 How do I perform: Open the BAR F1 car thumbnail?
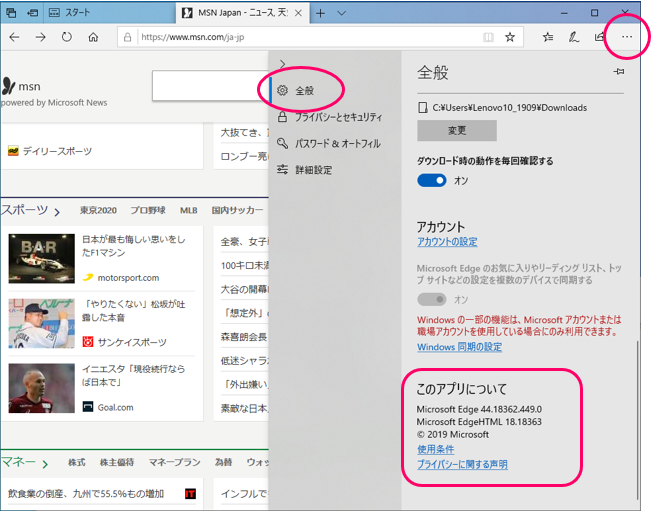(41, 258)
